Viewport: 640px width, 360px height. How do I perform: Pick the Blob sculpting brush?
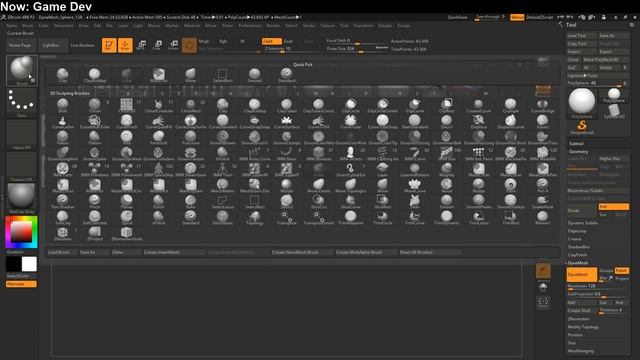(x=62, y=105)
